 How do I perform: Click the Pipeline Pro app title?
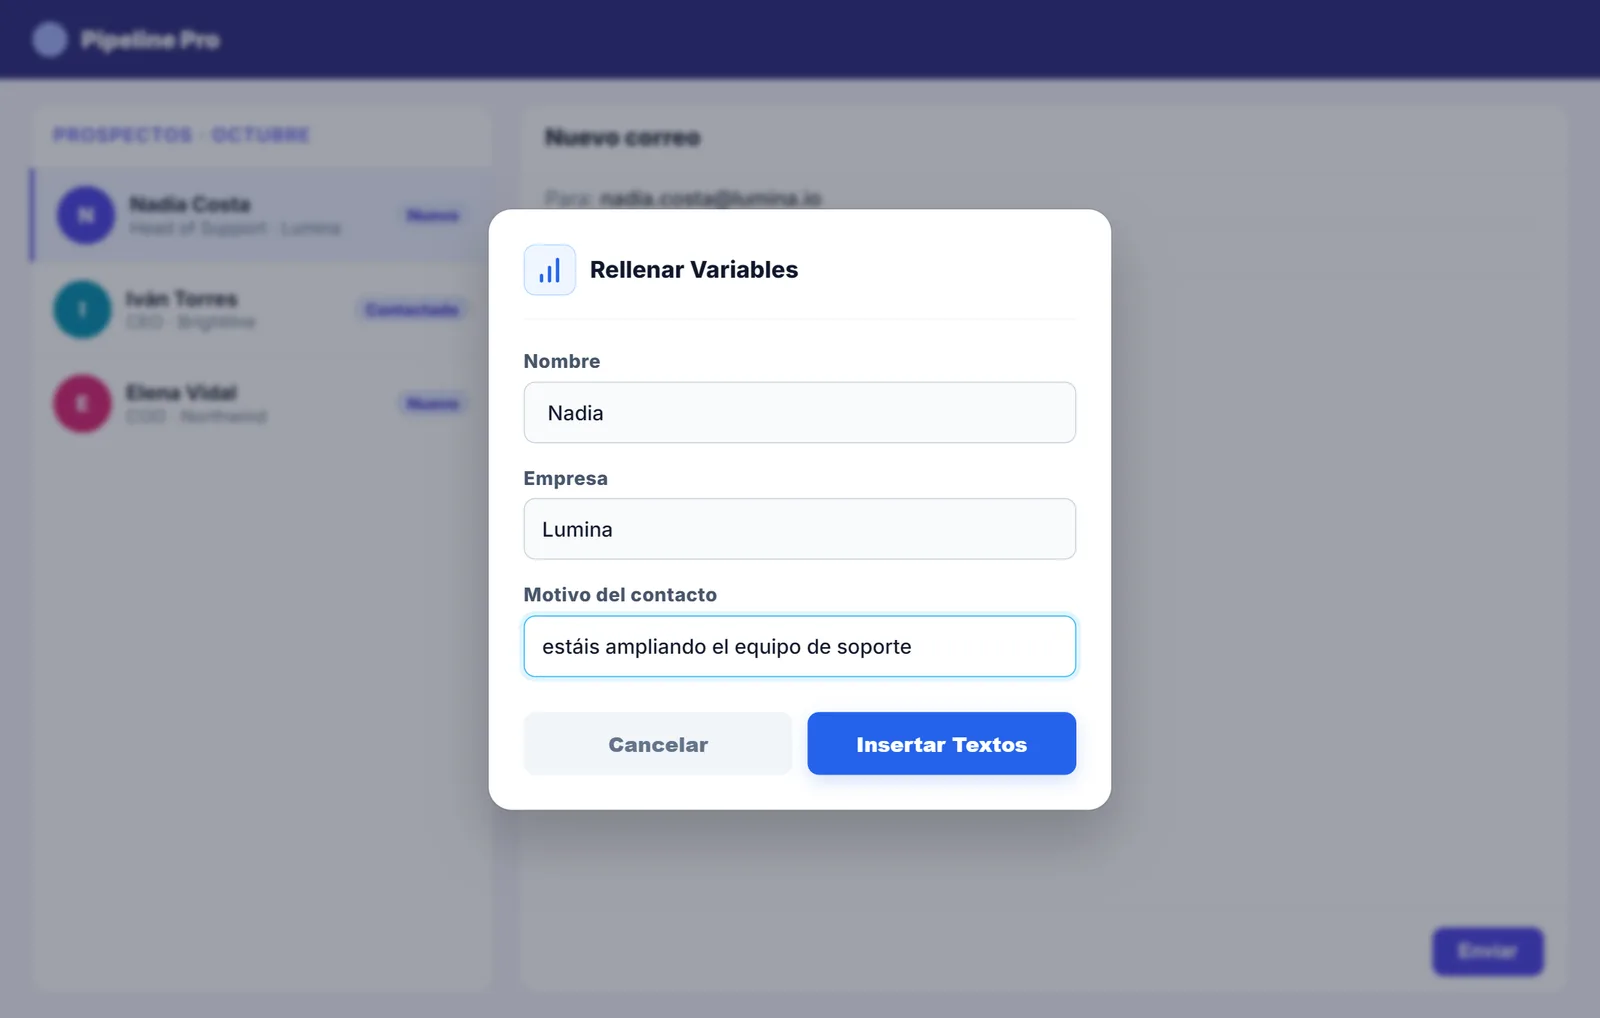click(x=150, y=40)
